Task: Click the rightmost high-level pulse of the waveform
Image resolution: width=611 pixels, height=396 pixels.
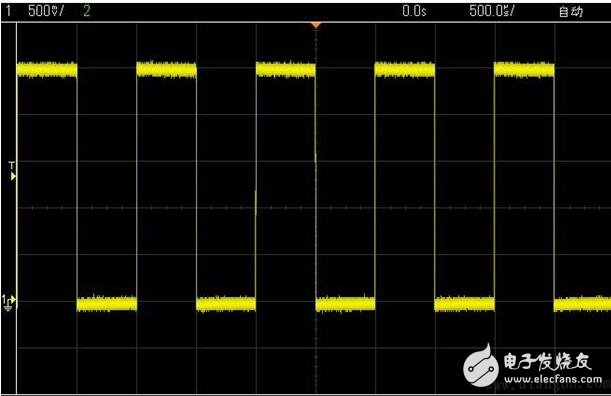Action: 524,69
